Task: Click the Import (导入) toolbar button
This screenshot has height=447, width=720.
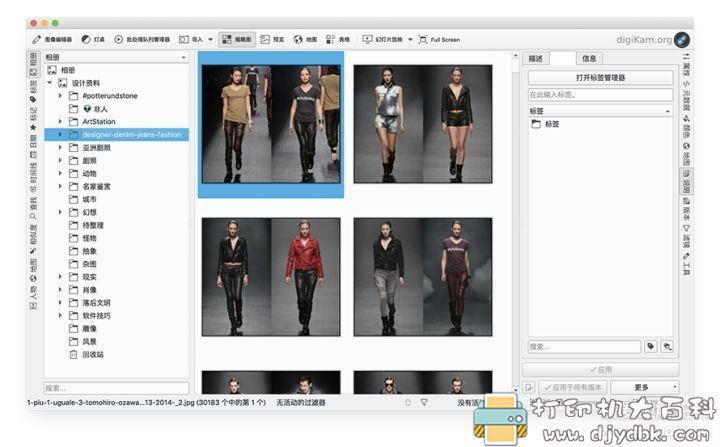Action: [x=191, y=40]
